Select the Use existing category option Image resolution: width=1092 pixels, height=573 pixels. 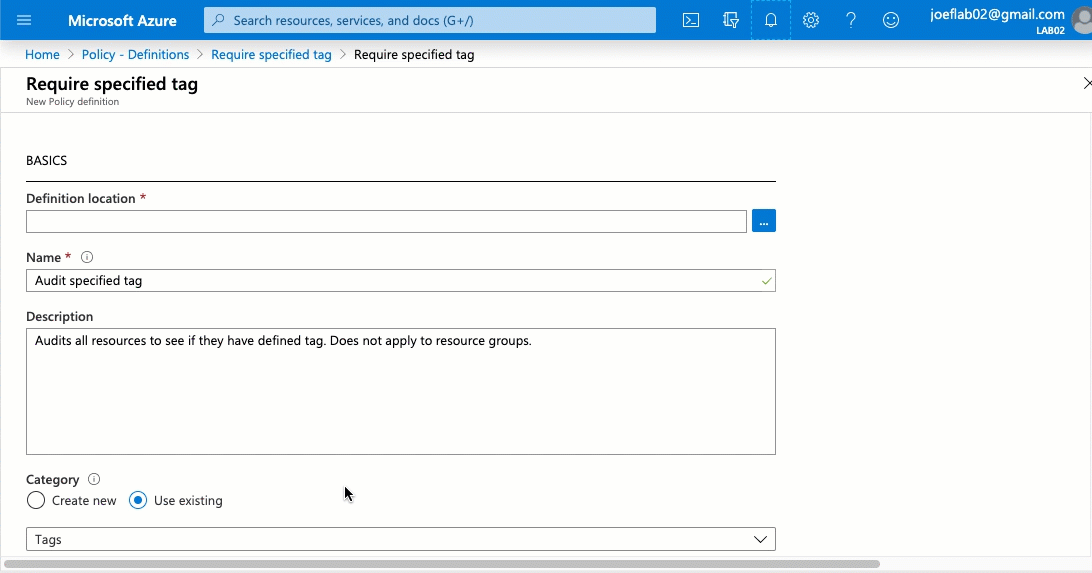[138, 500]
